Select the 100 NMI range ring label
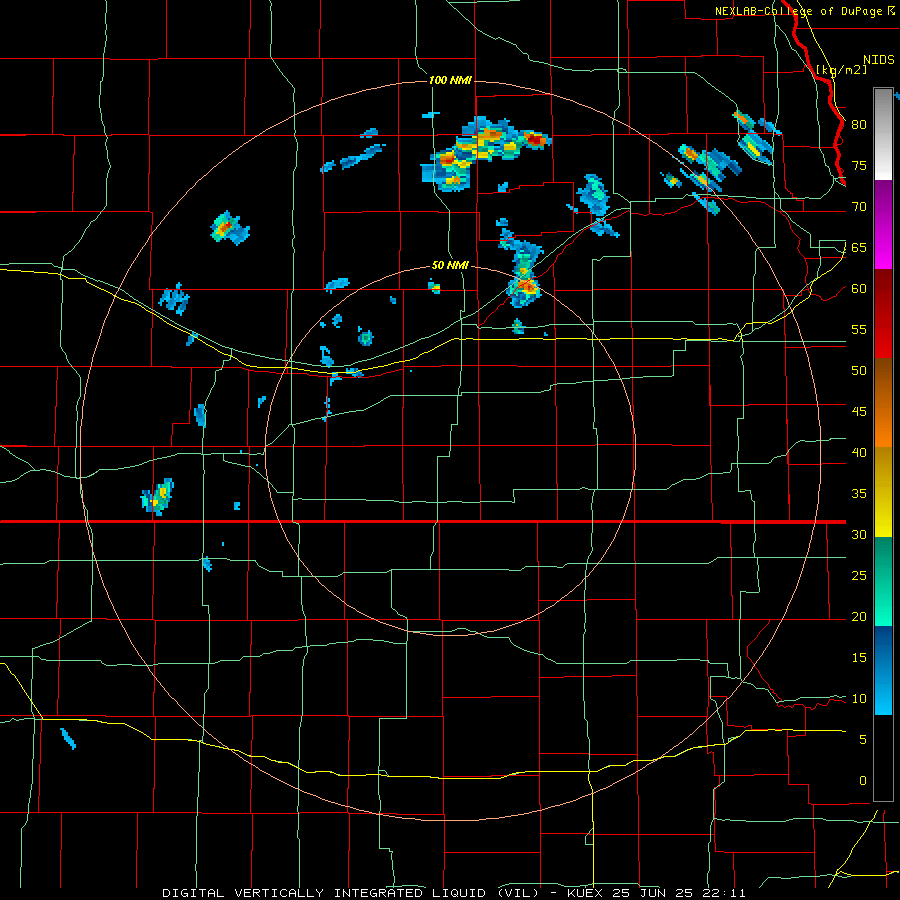The width and height of the screenshot is (900, 900). [x=450, y=80]
